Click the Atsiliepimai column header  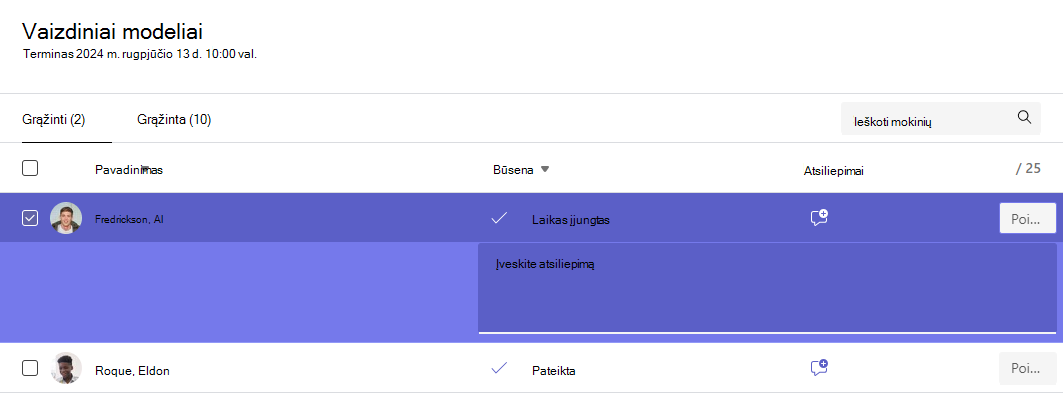coord(833,171)
